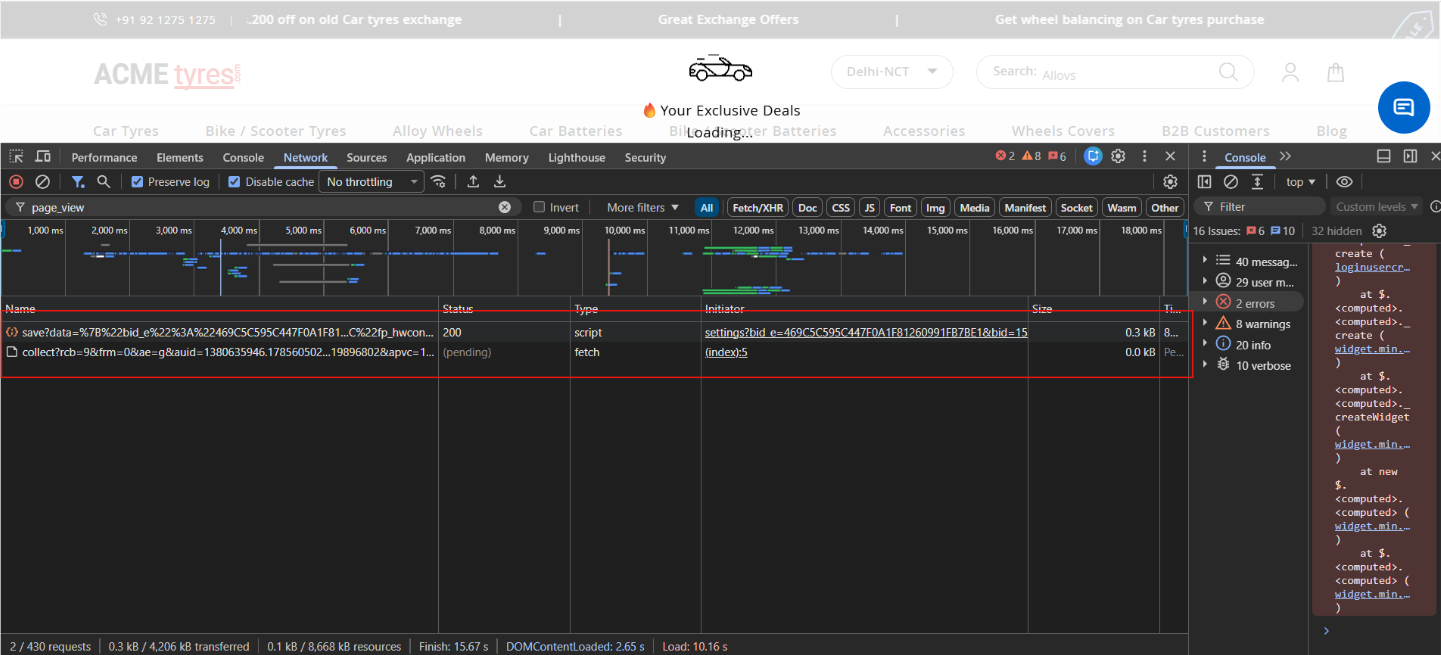Enable the Invert filter checkbox
This screenshot has height=655, width=1441.
539,207
